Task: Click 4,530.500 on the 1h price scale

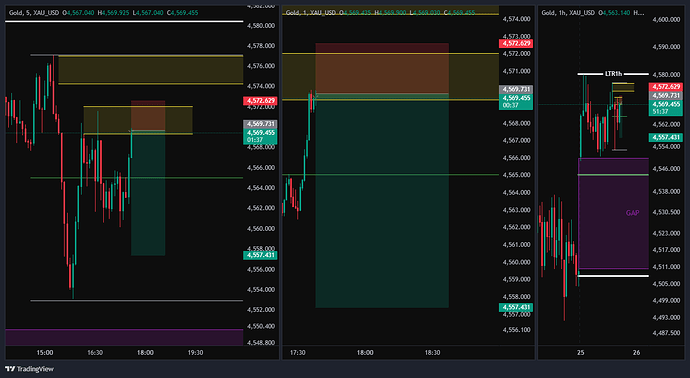Action: [666, 213]
